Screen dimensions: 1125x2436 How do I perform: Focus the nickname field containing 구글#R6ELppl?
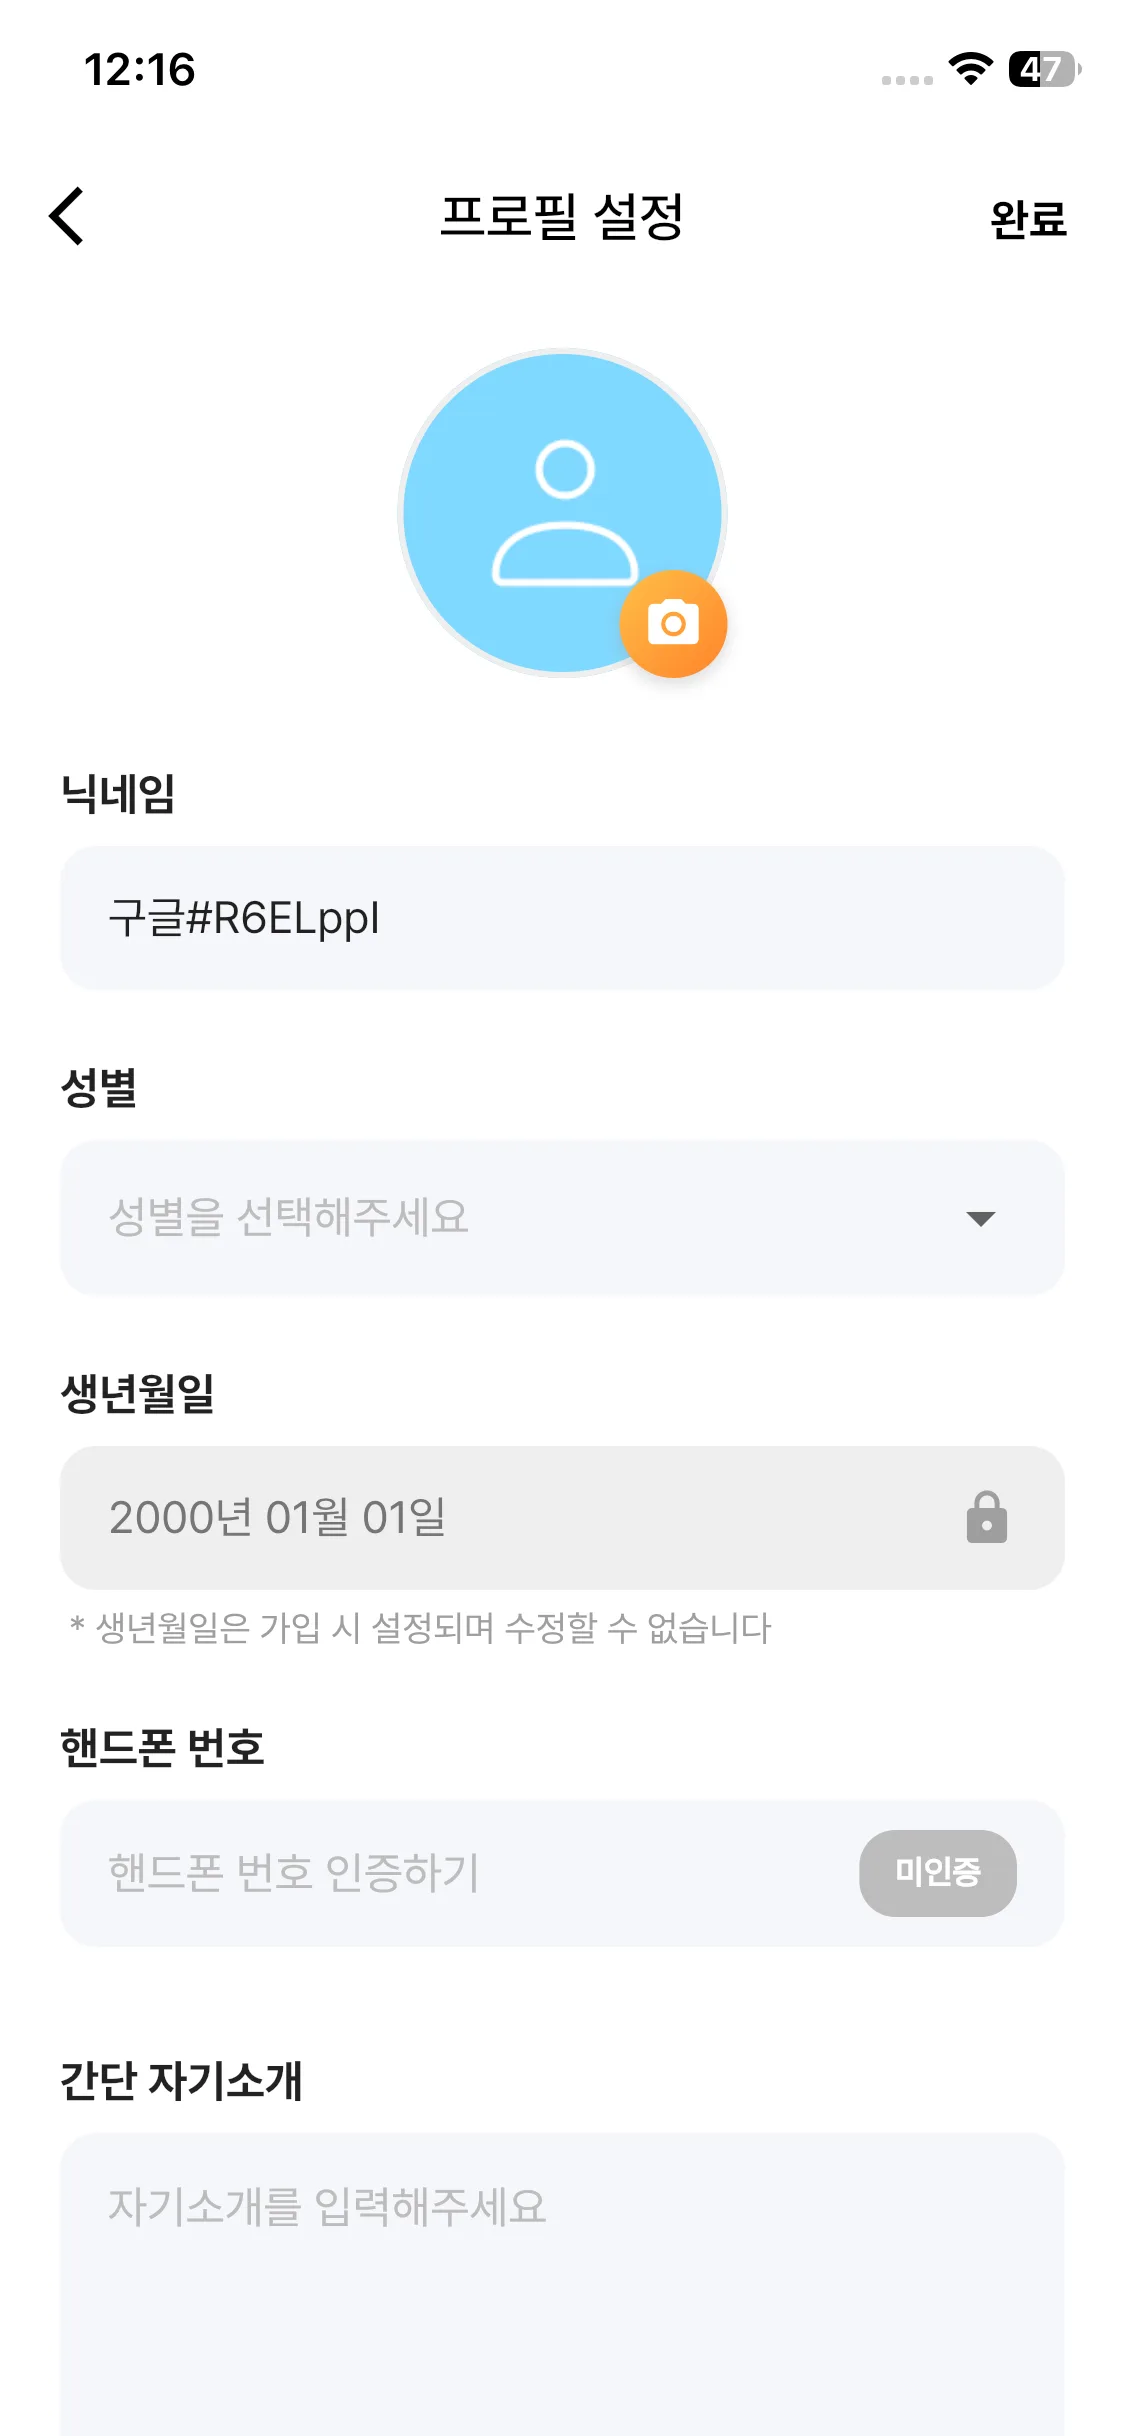point(562,918)
